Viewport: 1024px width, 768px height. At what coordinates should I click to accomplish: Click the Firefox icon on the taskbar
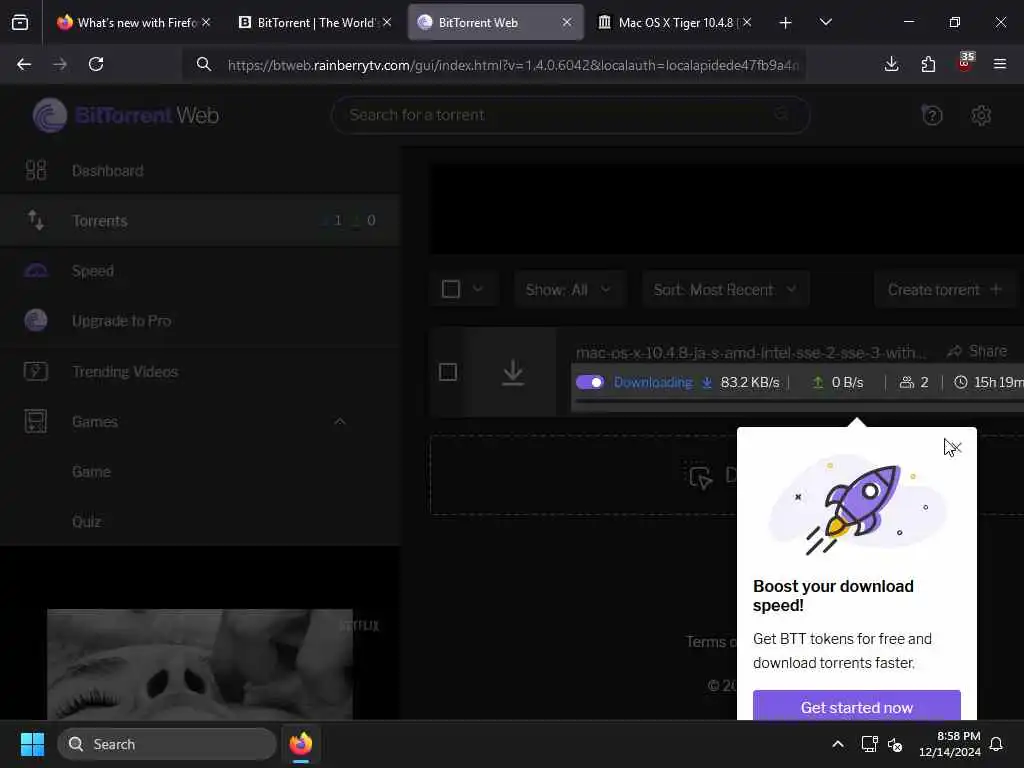point(301,744)
